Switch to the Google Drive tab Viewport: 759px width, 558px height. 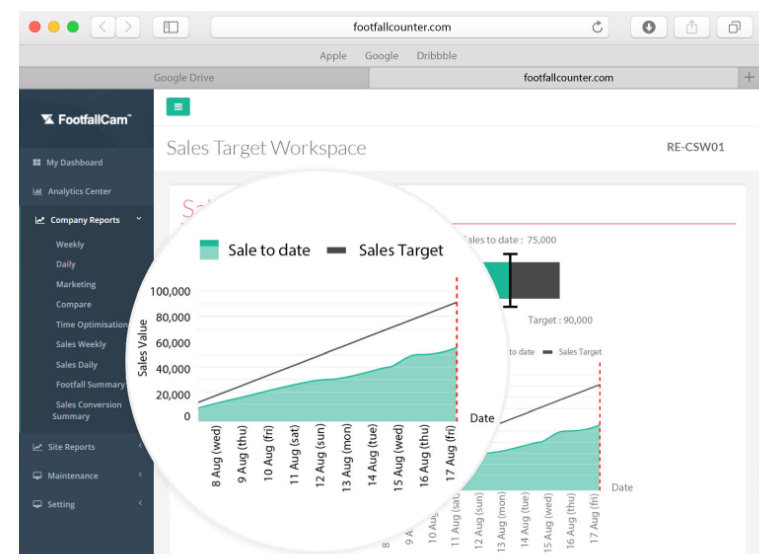[183, 77]
